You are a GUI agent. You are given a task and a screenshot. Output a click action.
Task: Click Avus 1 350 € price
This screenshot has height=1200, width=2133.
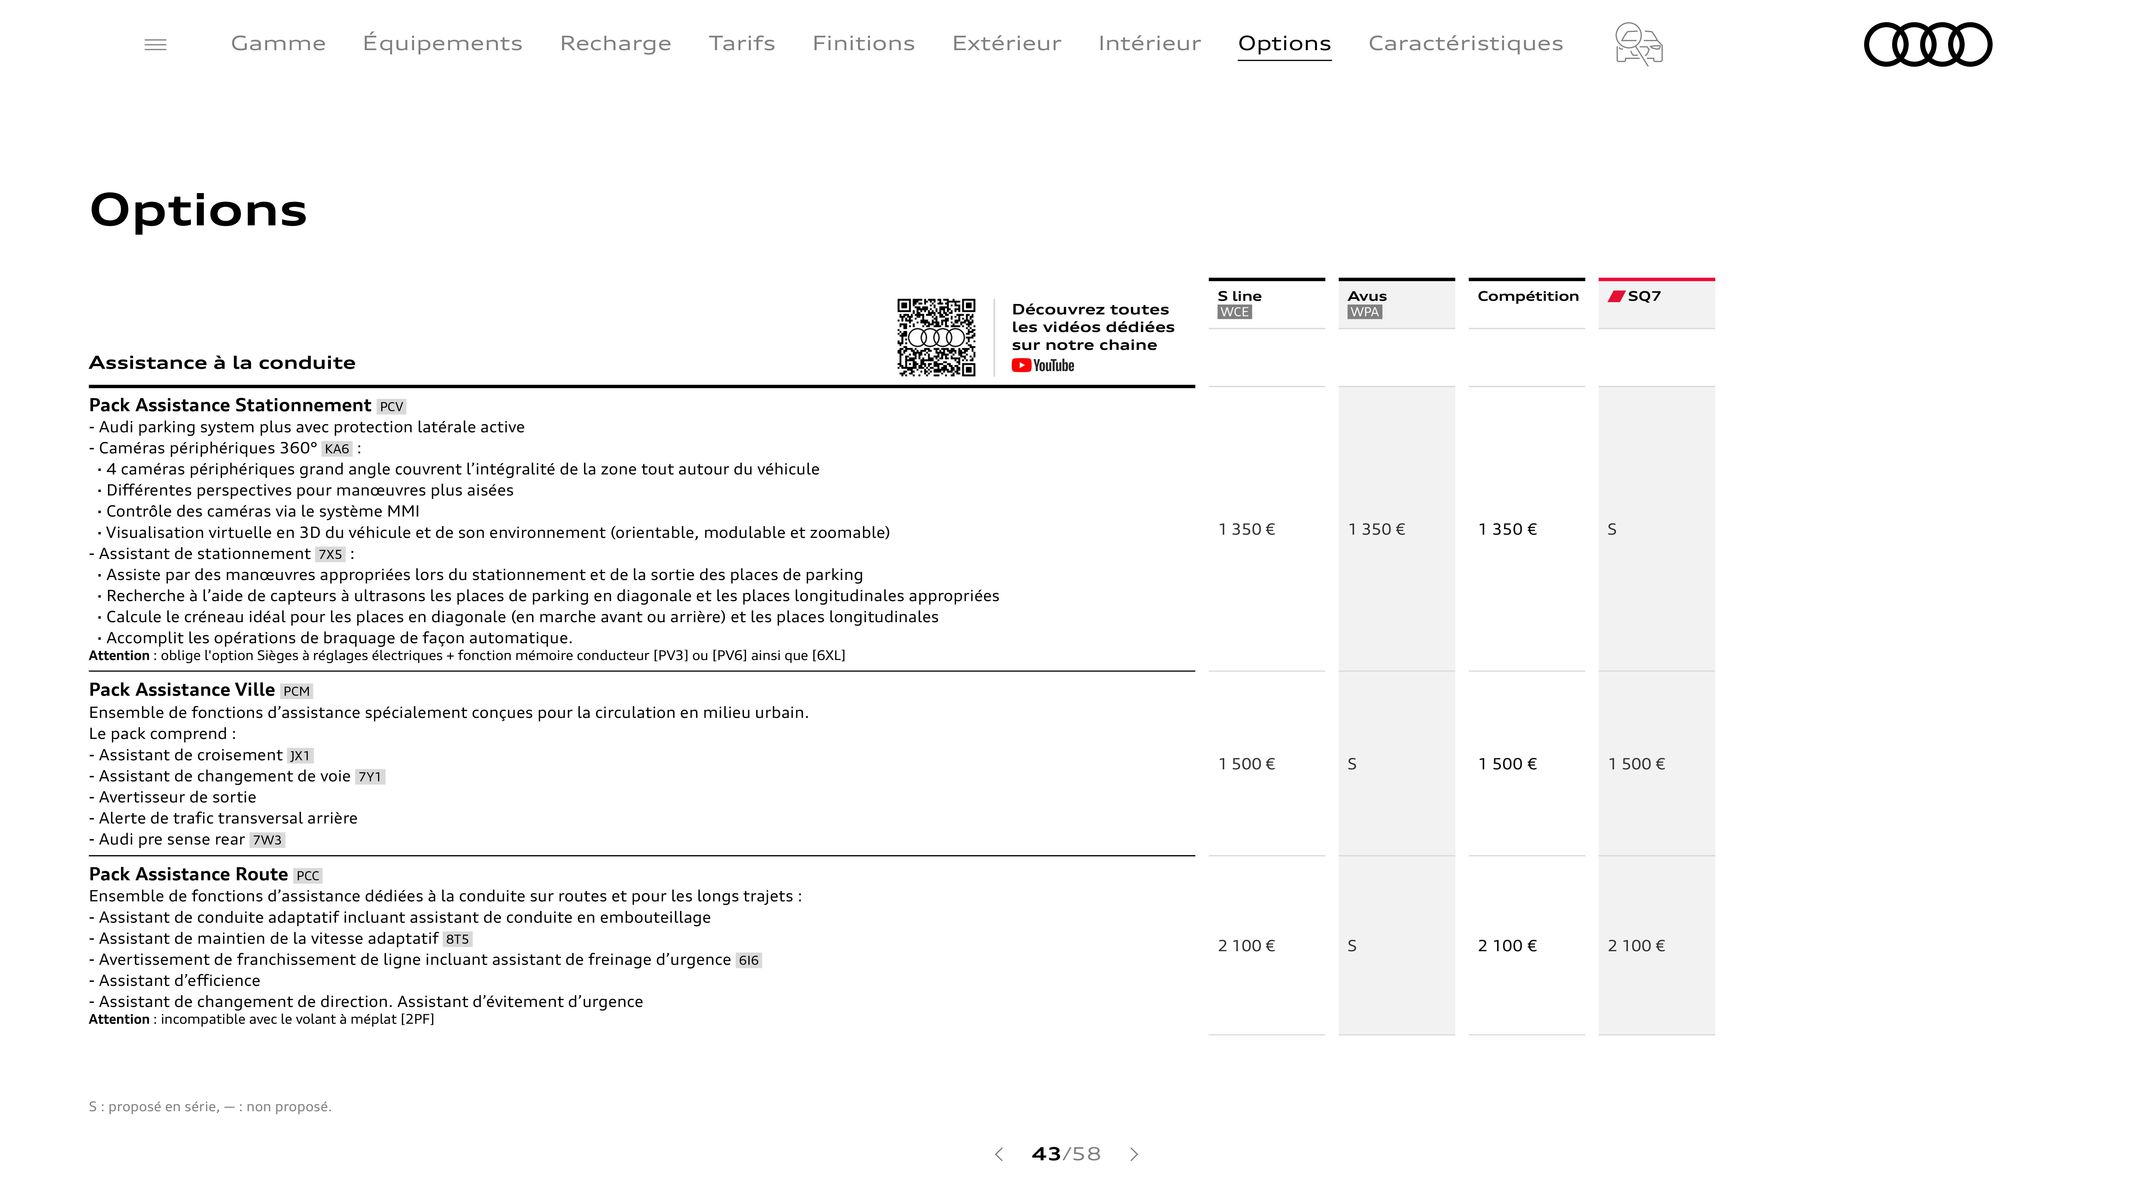1376,529
